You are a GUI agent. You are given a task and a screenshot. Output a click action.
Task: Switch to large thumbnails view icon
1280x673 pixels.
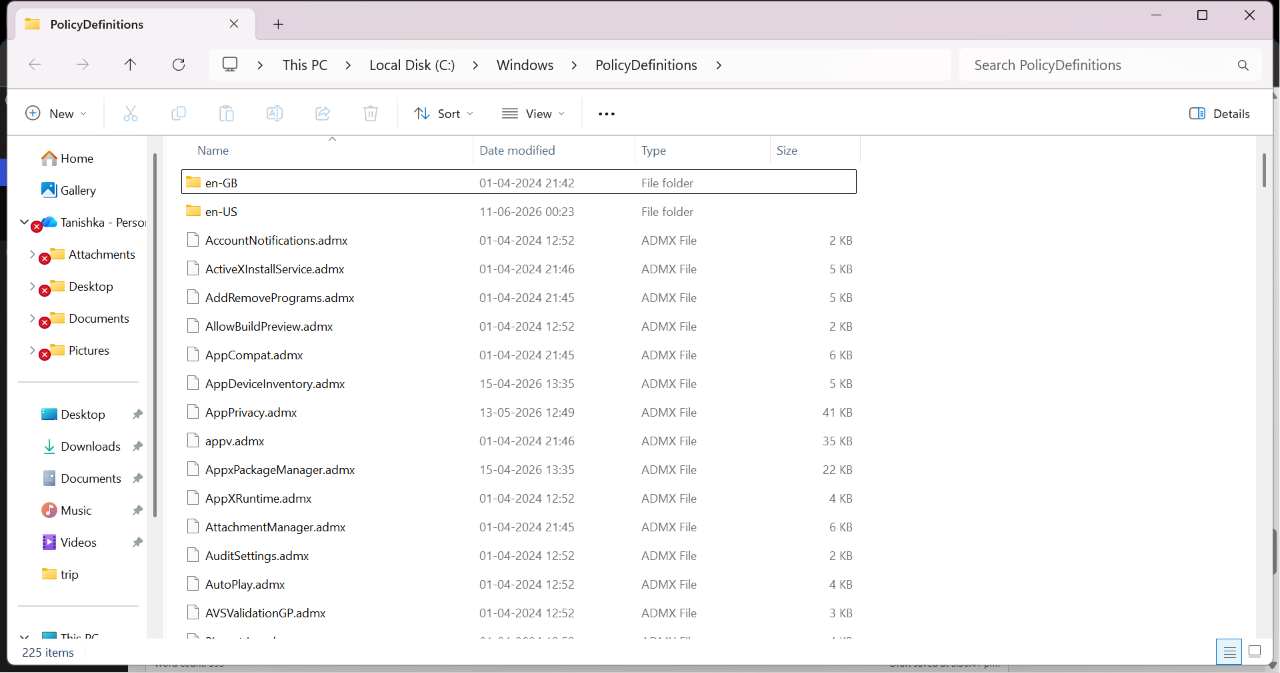(x=1255, y=652)
